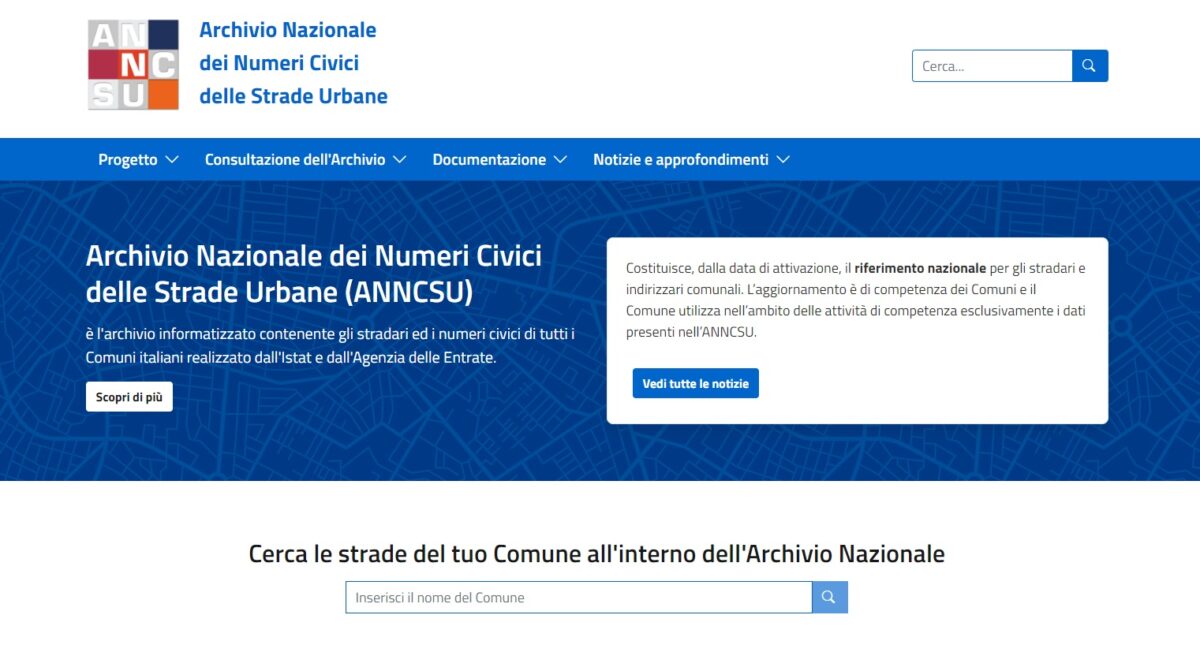1200x656 pixels.
Task: Click the site title link in header
Action: point(293,63)
